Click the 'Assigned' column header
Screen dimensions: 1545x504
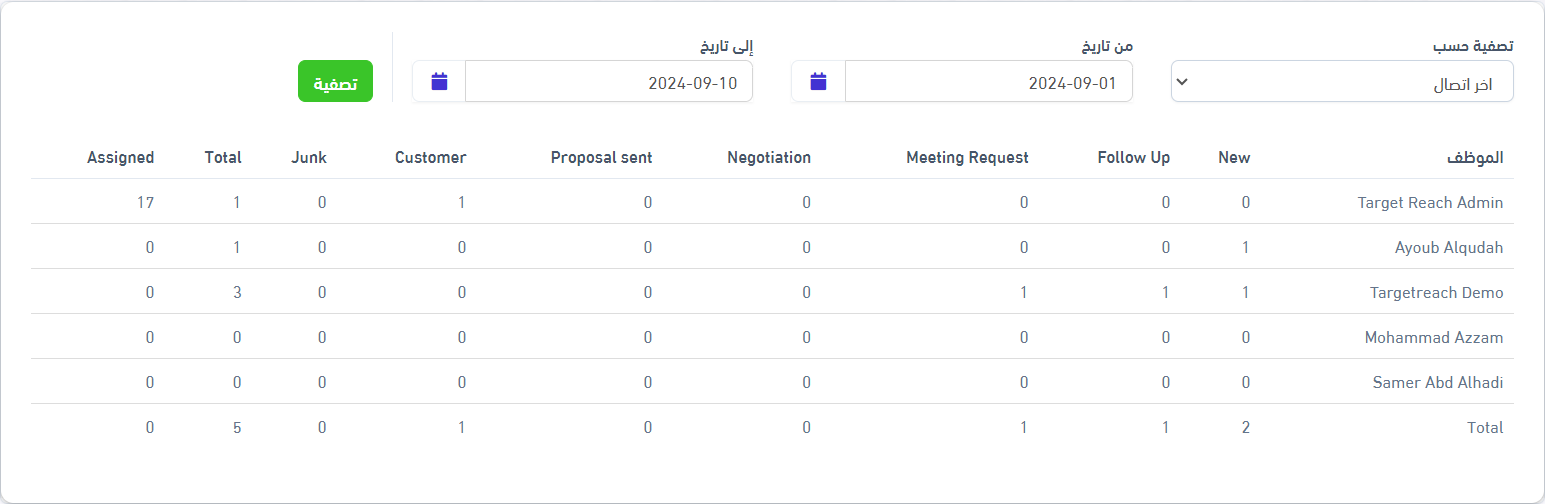pos(121,158)
